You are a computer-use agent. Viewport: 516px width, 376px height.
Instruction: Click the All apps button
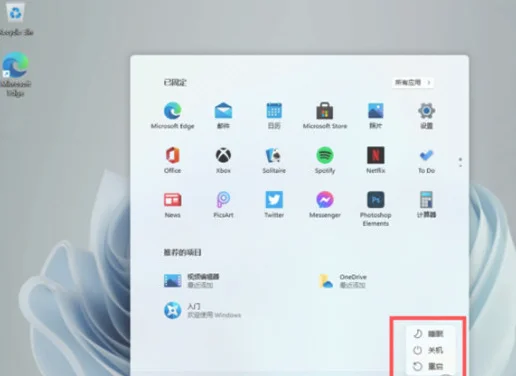(x=413, y=82)
